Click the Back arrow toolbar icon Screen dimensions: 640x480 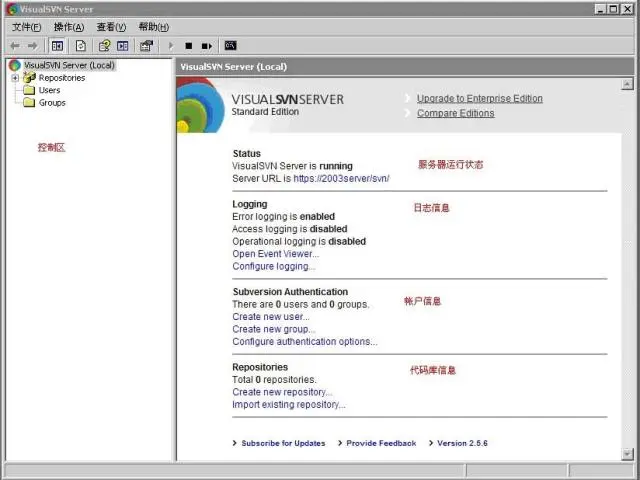pos(15,46)
